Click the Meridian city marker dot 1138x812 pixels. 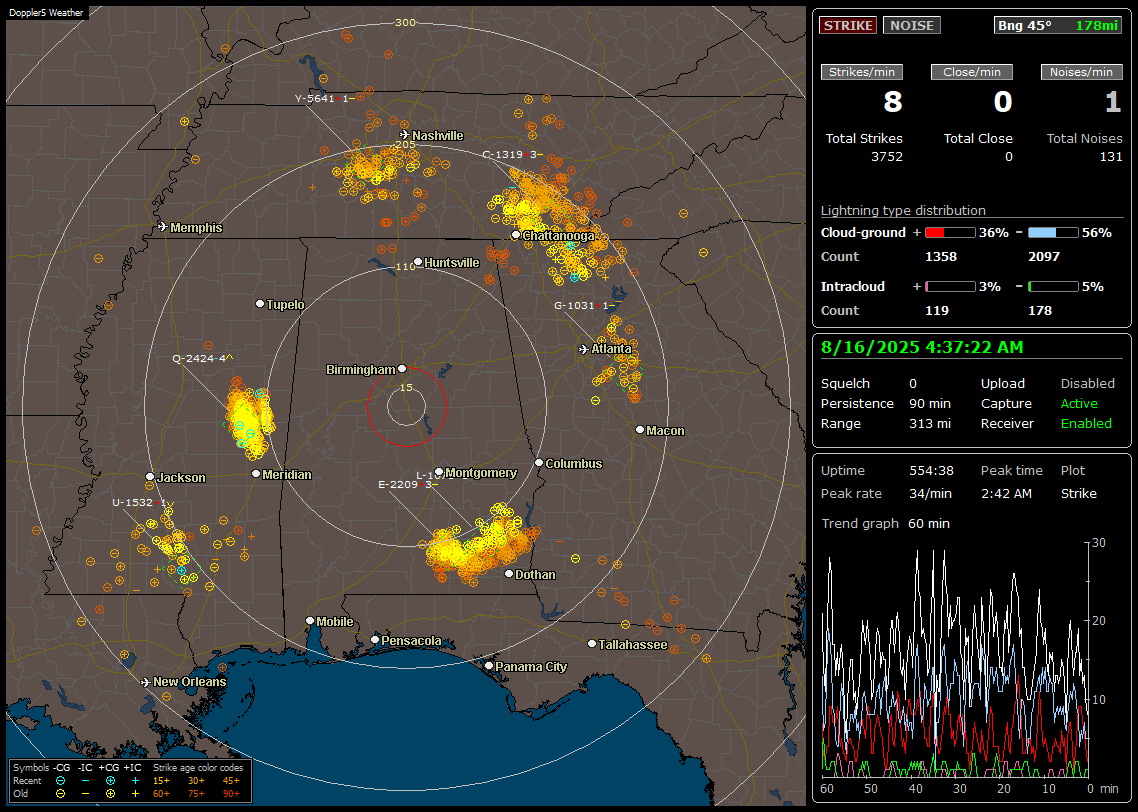point(255,474)
